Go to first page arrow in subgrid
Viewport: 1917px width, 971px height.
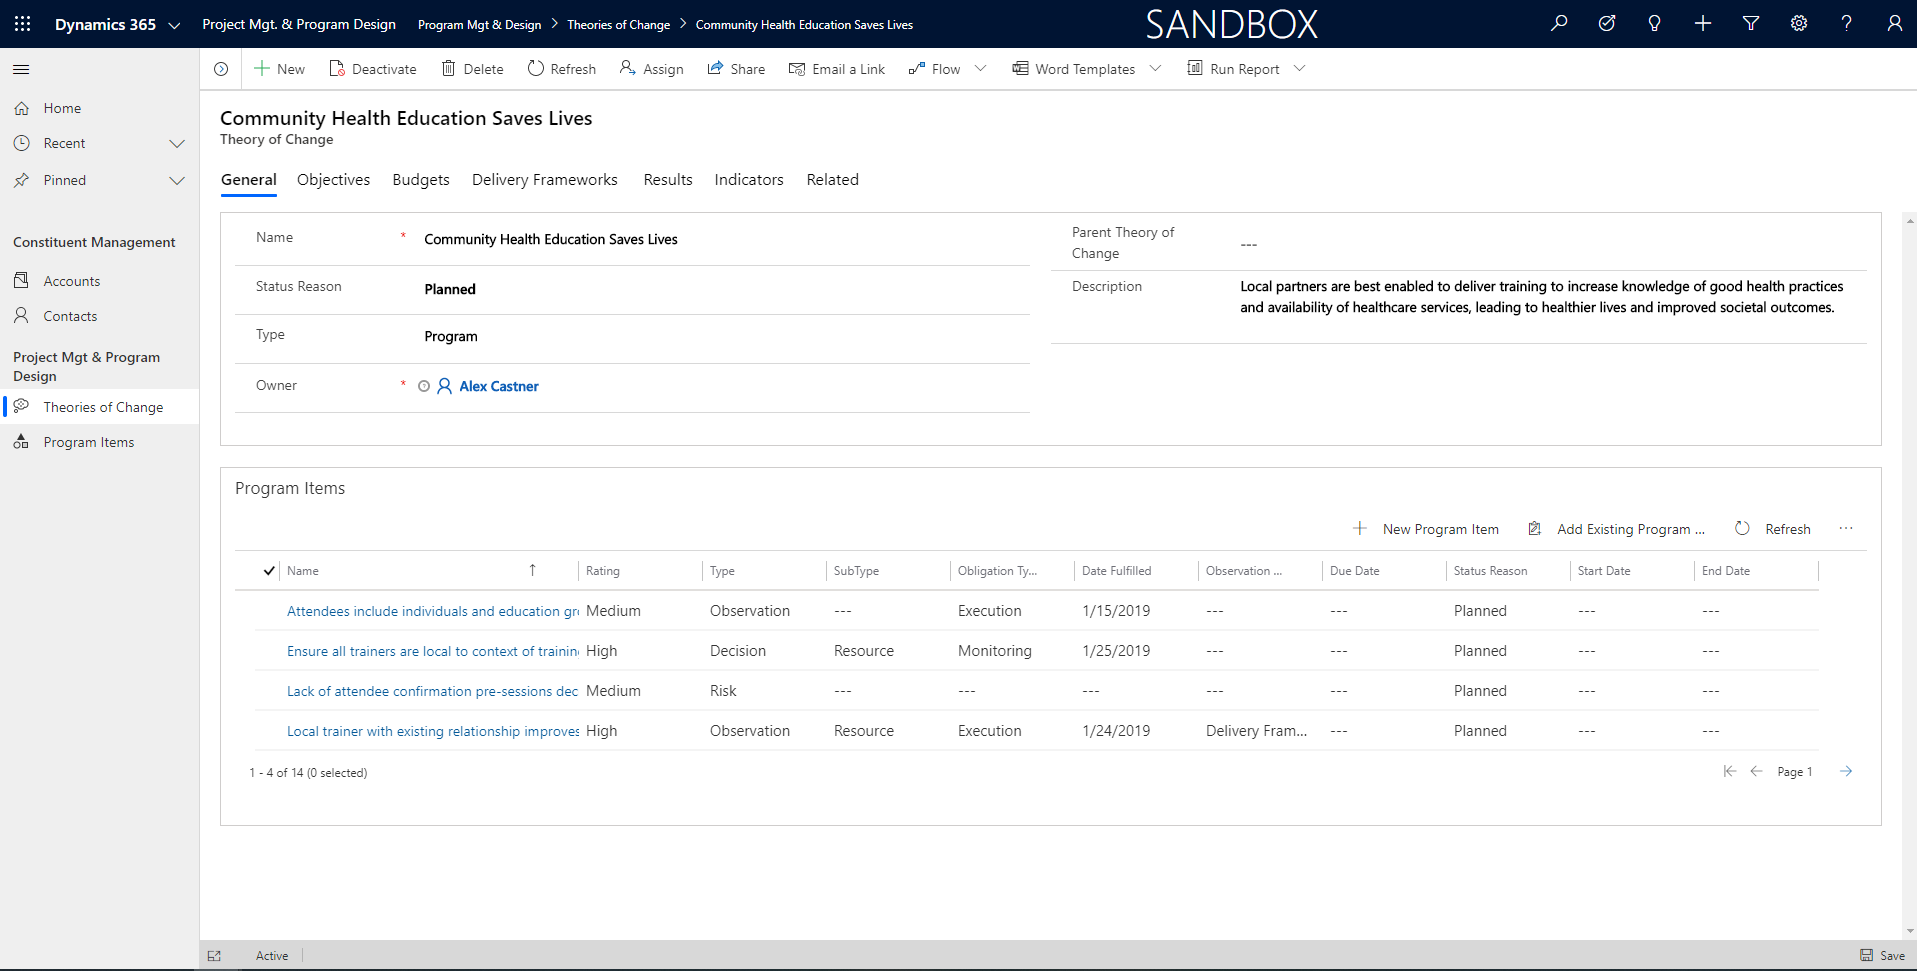pyautogui.click(x=1729, y=771)
